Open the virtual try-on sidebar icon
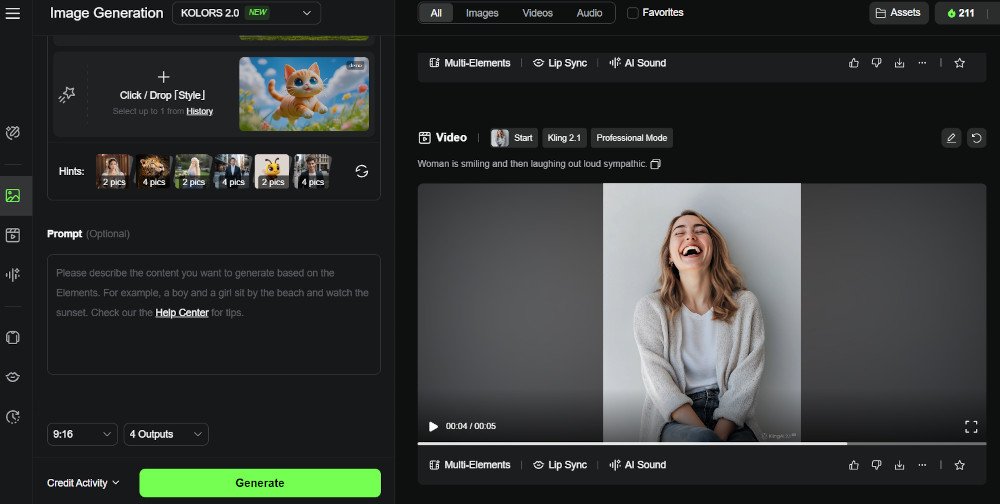Viewport: 1000px width, 504px height. pos(13,337)
